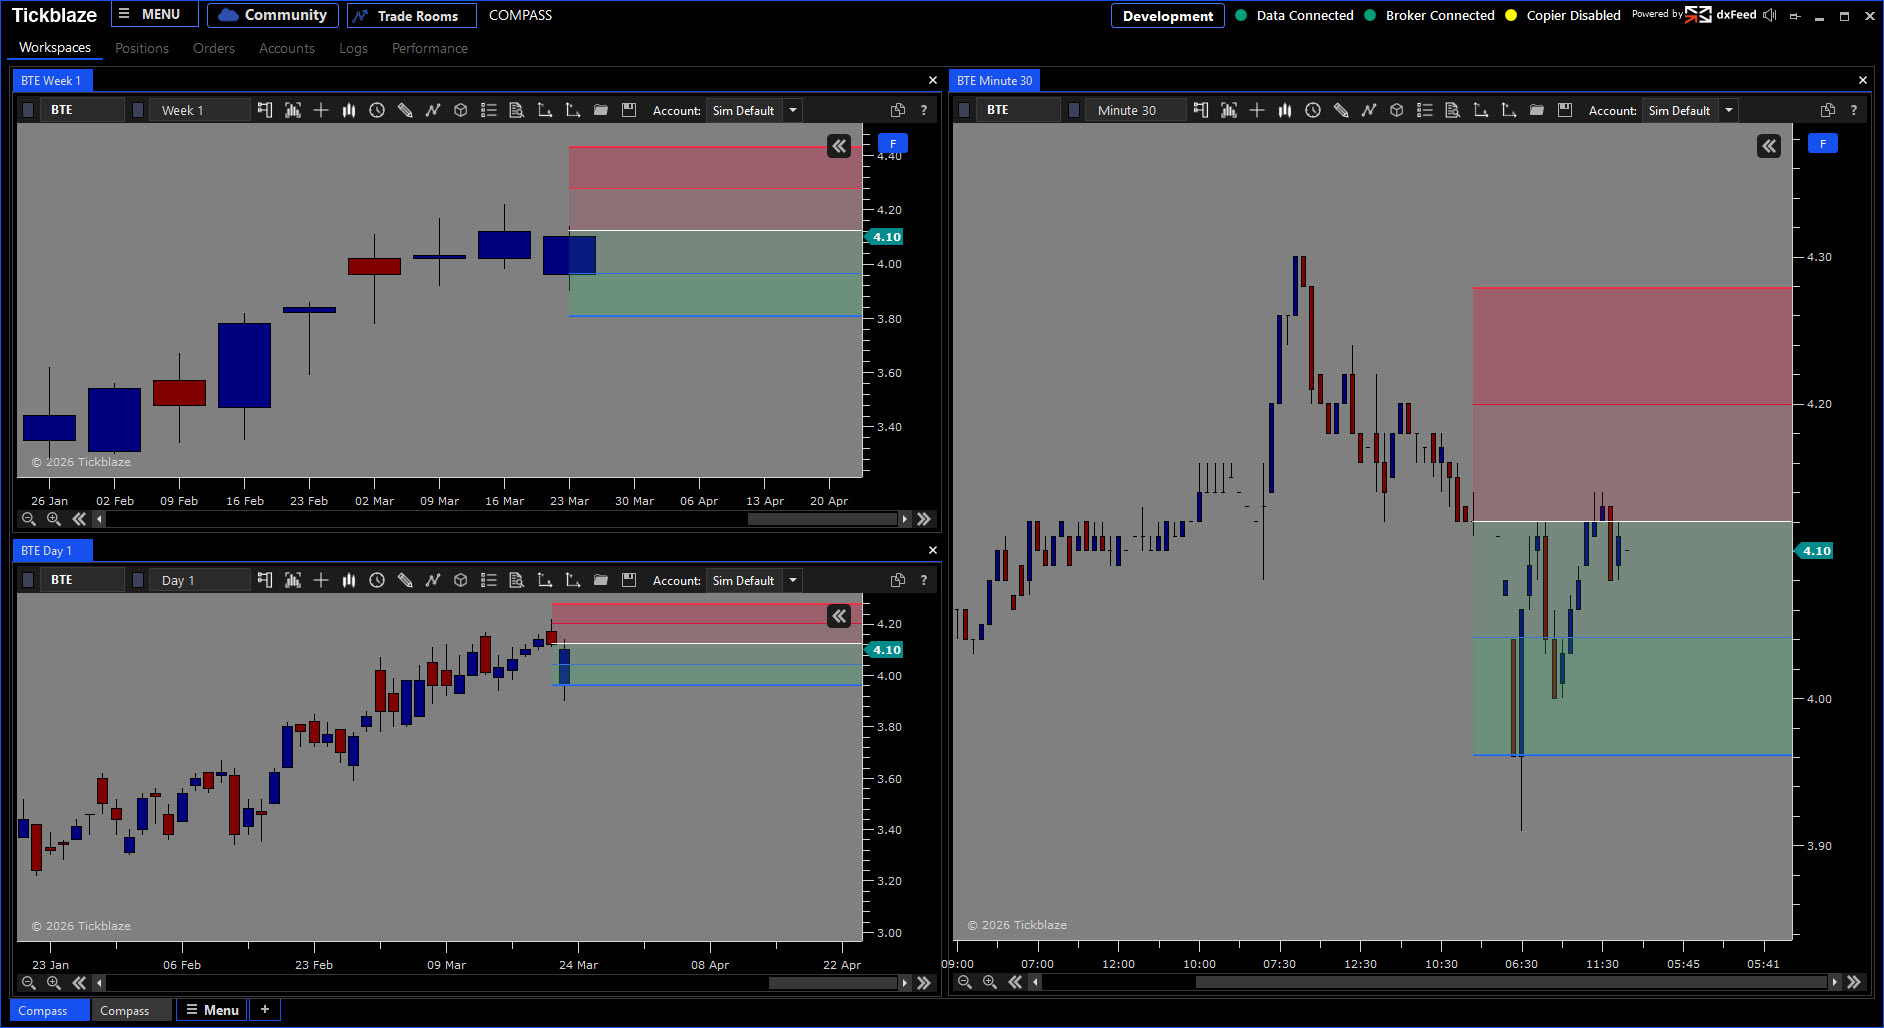Collapse side panel arrows on Day 1 chart

(839, 616)
